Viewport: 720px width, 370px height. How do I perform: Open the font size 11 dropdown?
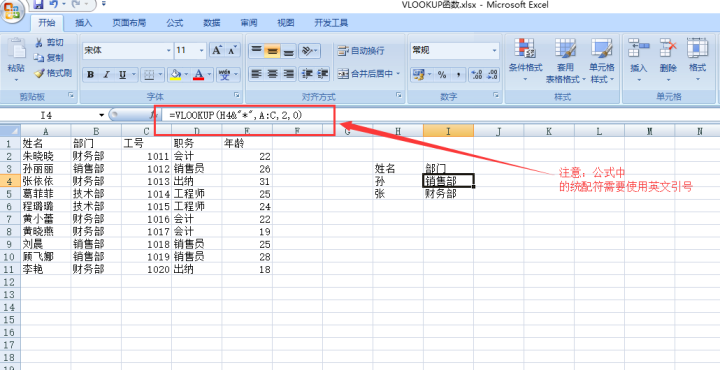pos(202,50)
